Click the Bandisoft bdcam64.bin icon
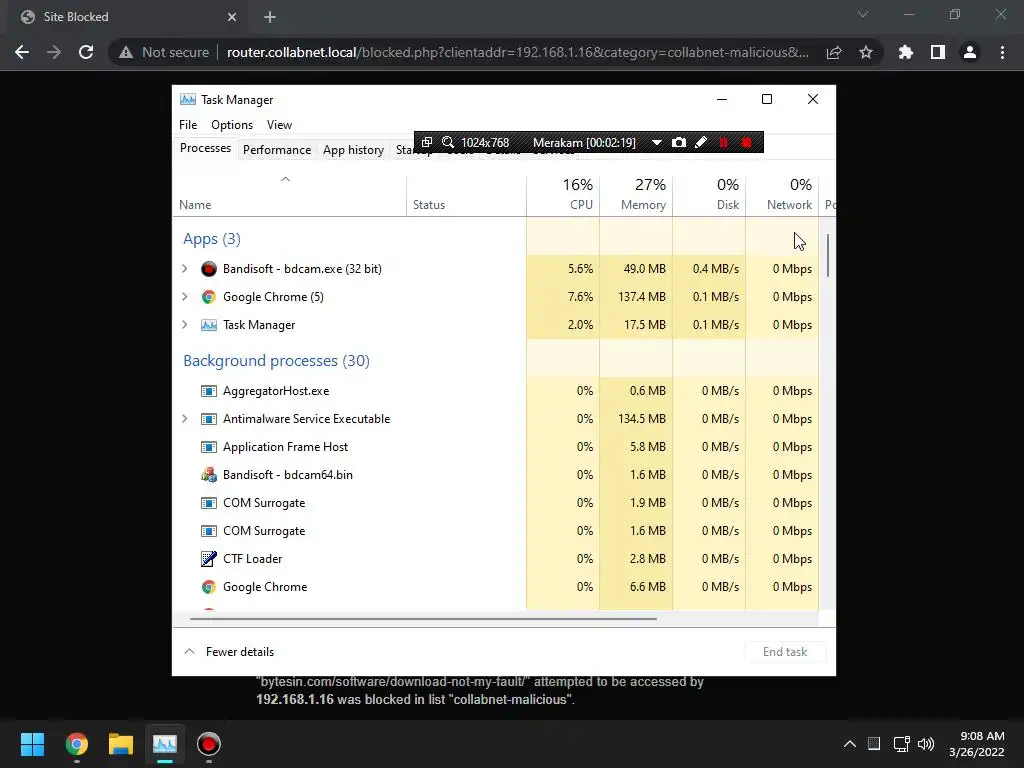1024x768 pixels. [x=208, y=475]
